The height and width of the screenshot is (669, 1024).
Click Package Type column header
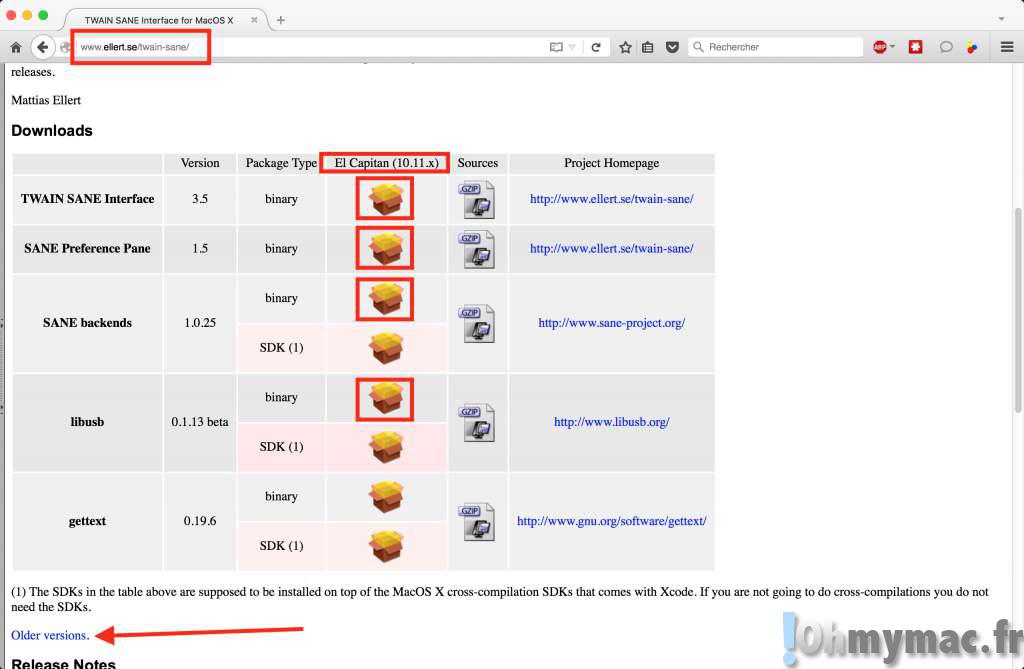(281, 163)
